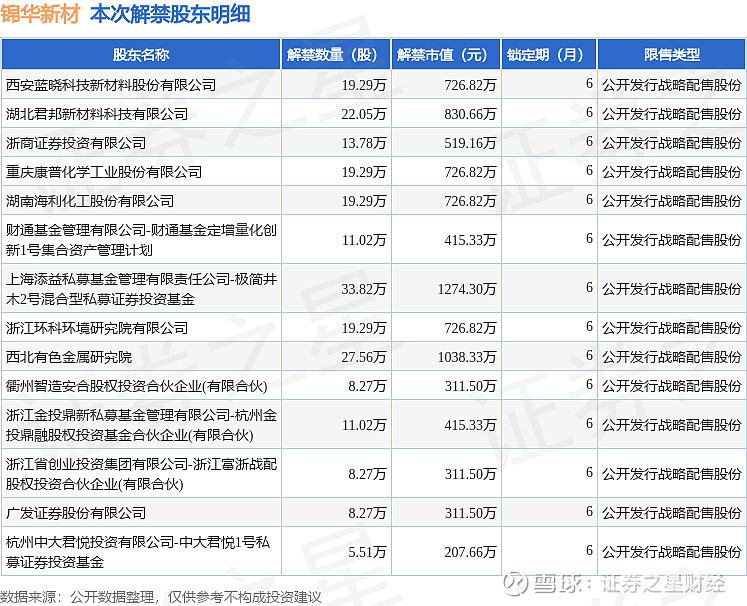
Task: Click the 锁定期（月） column header
Action: pos(549,55)
